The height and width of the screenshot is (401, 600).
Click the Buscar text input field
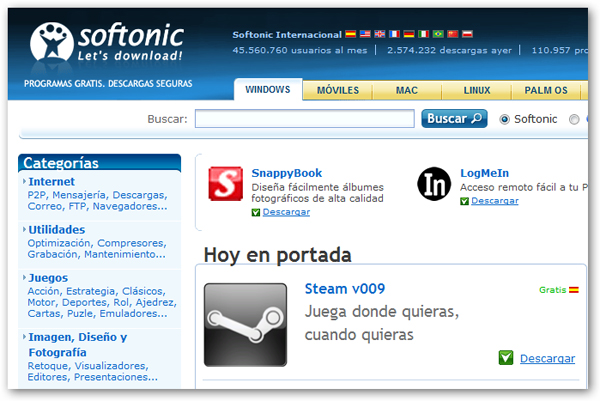pos(305,119)
